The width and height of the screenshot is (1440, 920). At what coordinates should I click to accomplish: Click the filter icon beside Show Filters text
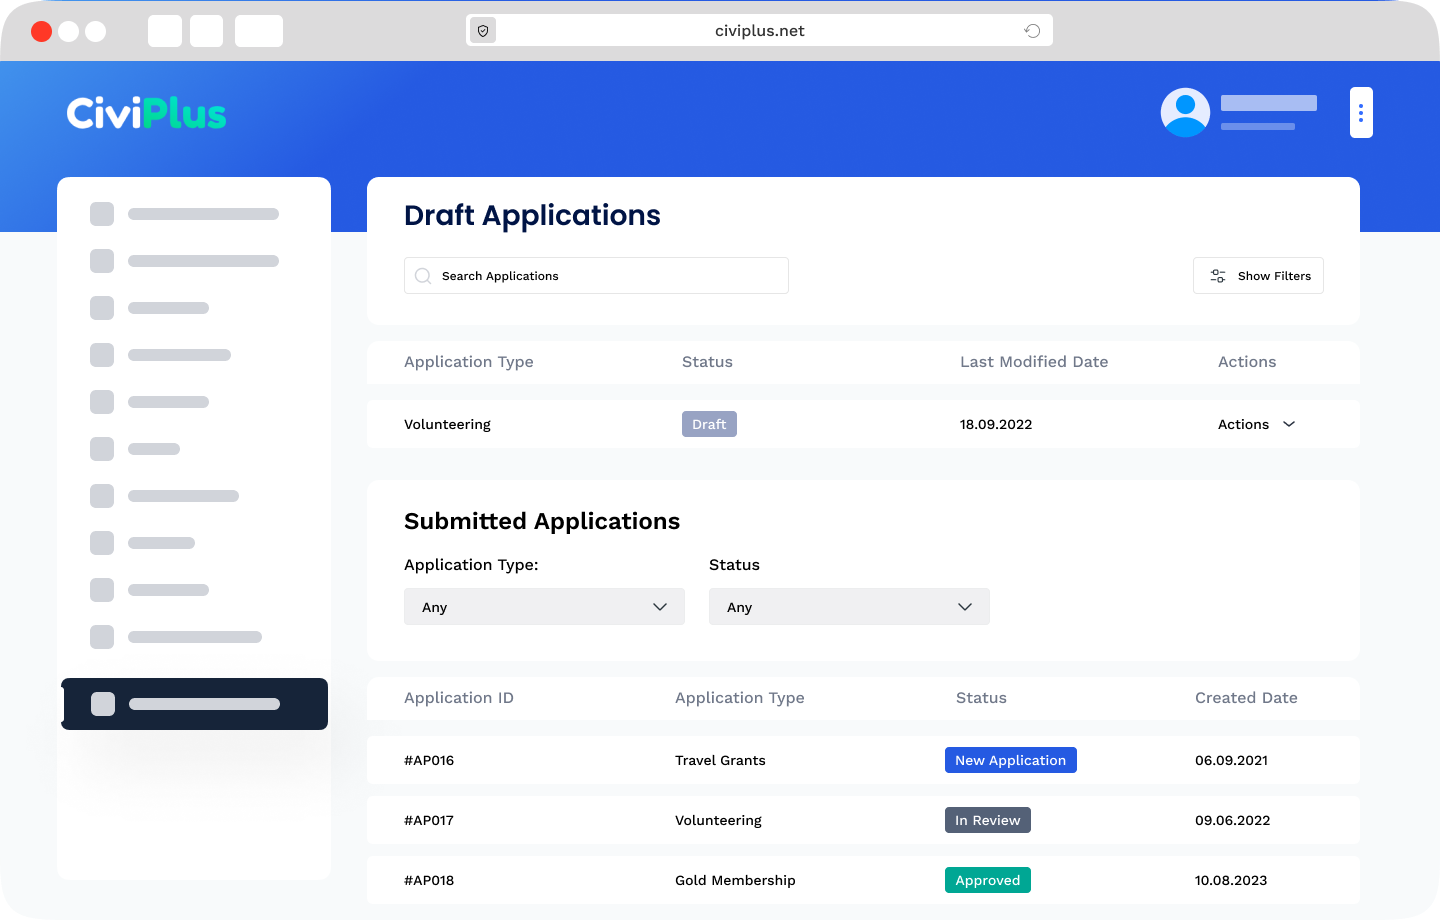[x=1218, y=275]
